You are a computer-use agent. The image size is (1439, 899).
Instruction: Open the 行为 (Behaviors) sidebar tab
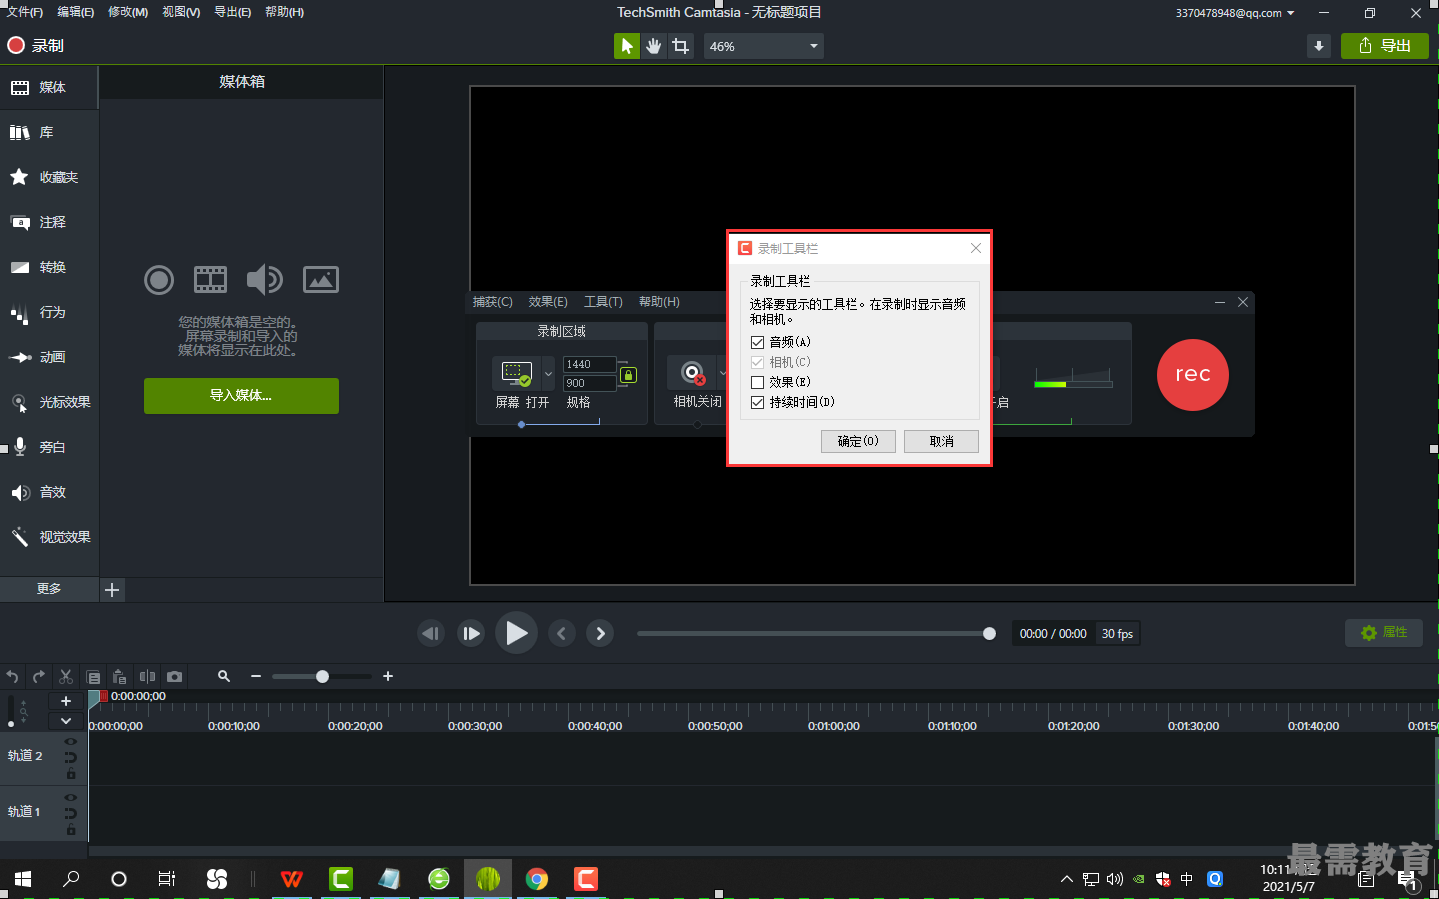49,312
